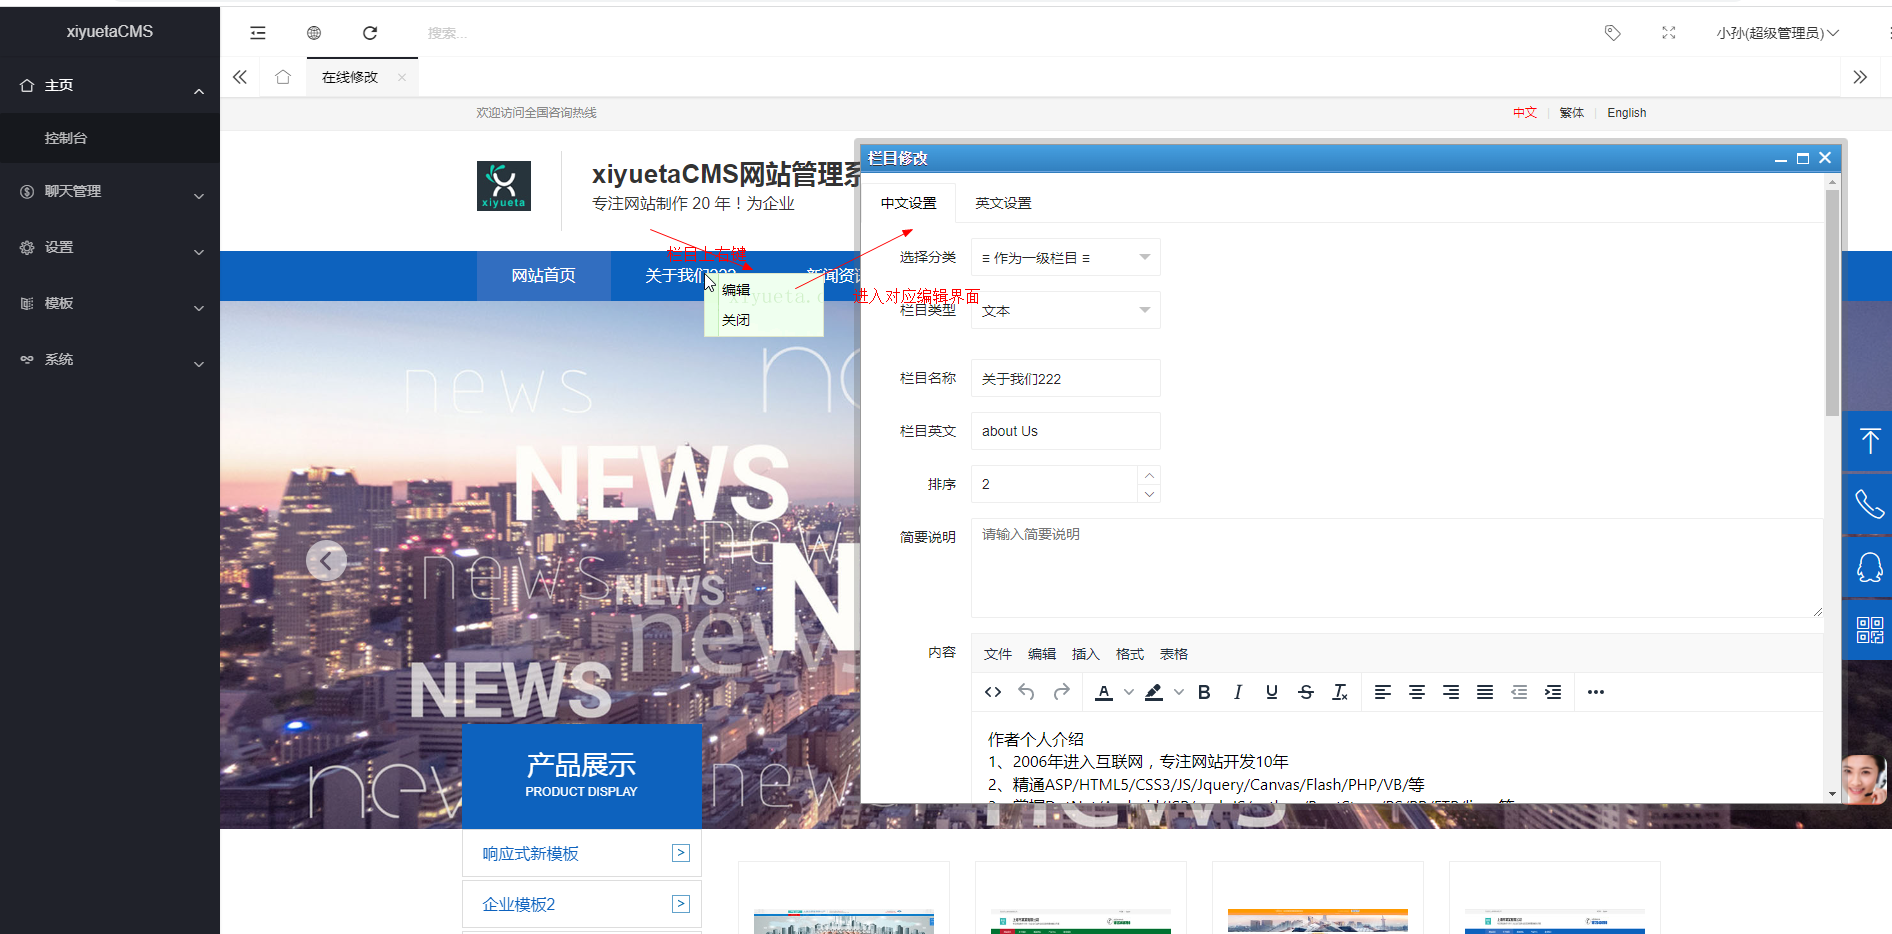Toggle strikethrough formatting
This screenshot has height=934, width=1892.
pyautogui.click(x=1306, y=692)
